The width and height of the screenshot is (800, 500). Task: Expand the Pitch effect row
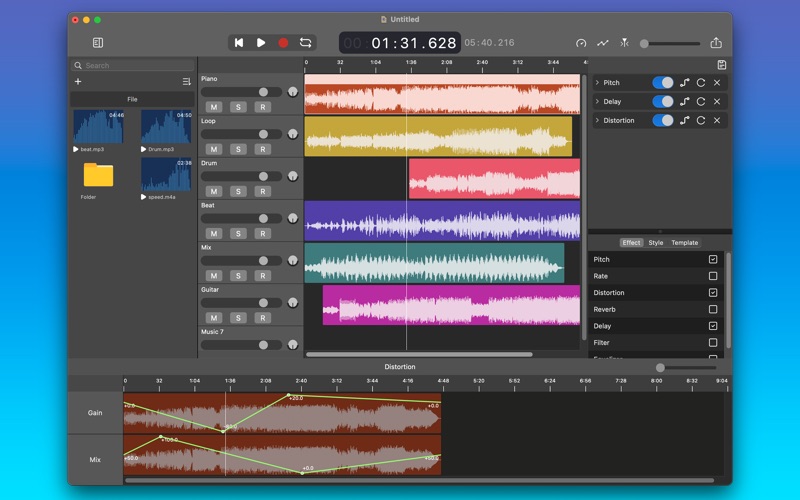point(597,82)
